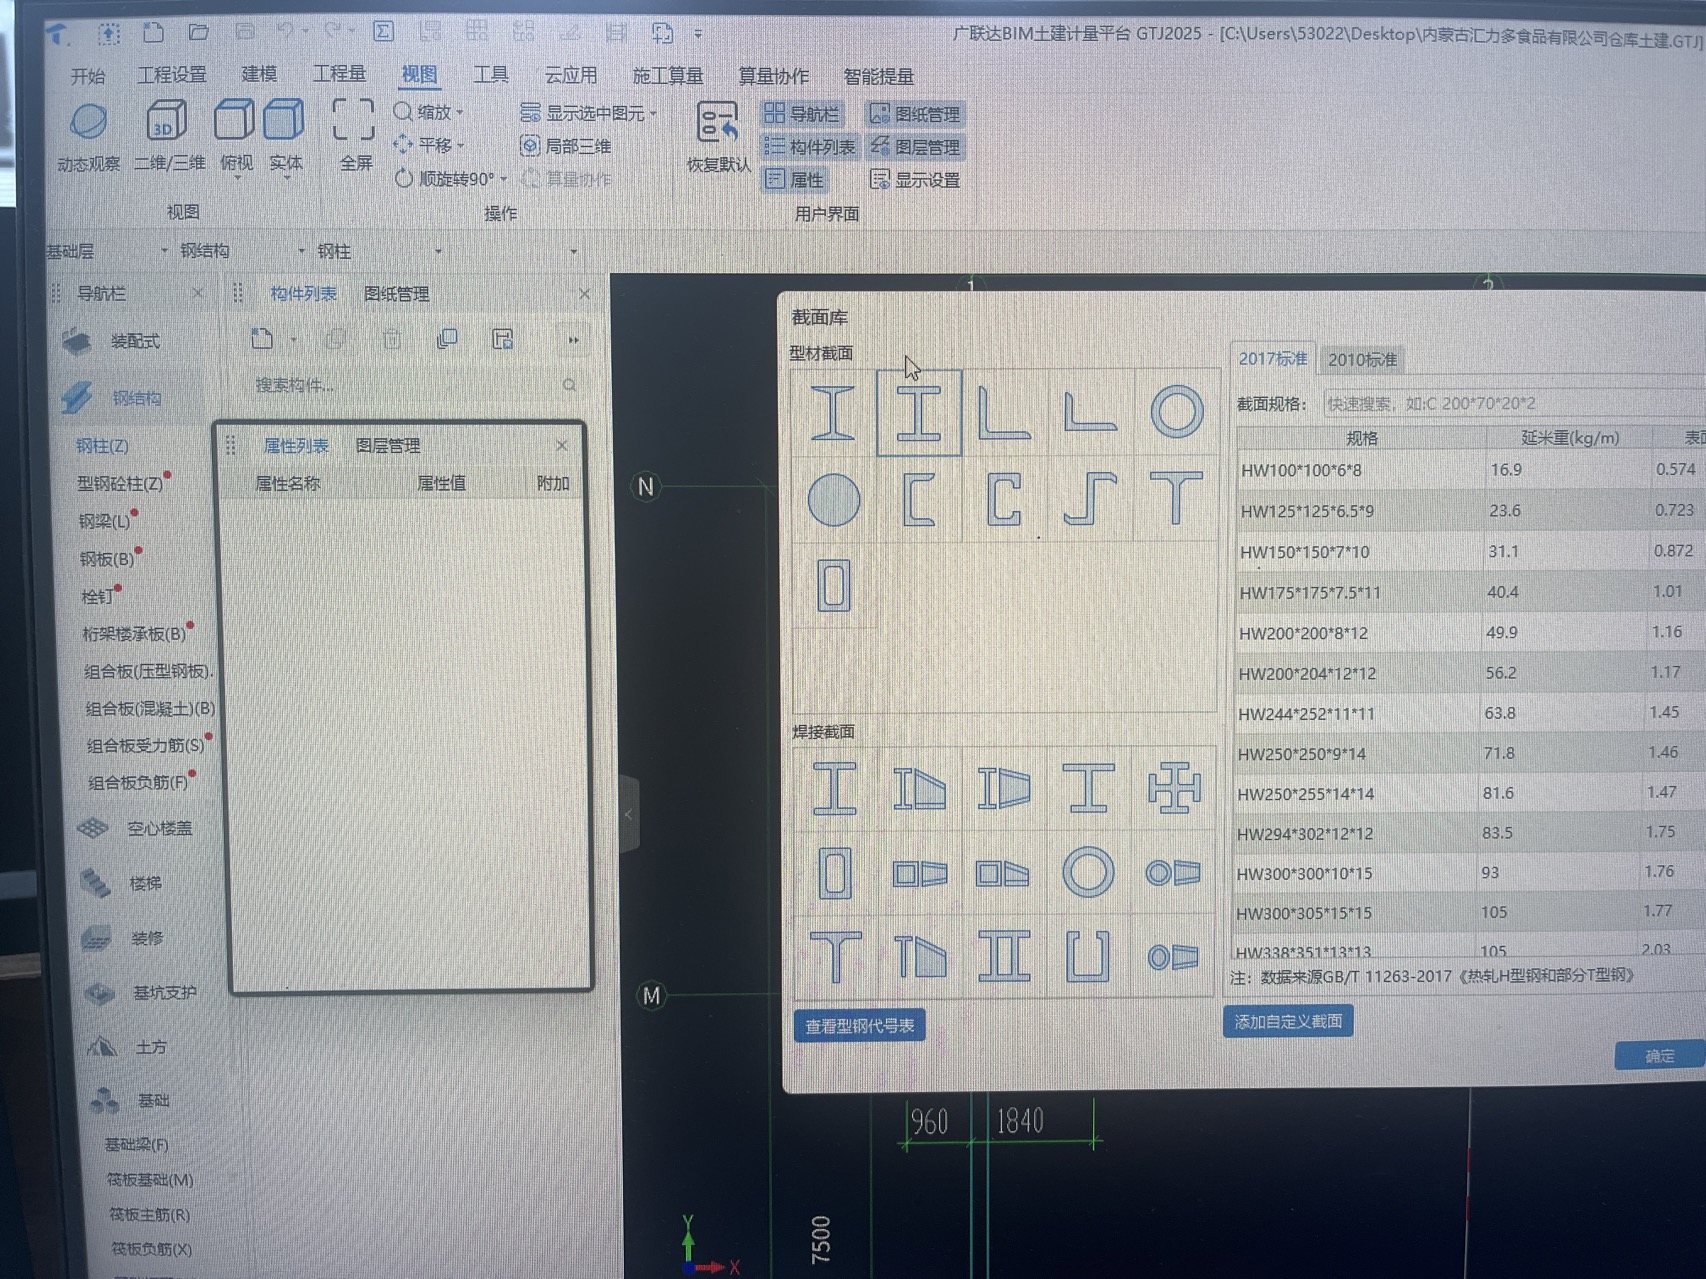
Task: Select the hot-rolled H-beam section icon
Action: point(919,412)
